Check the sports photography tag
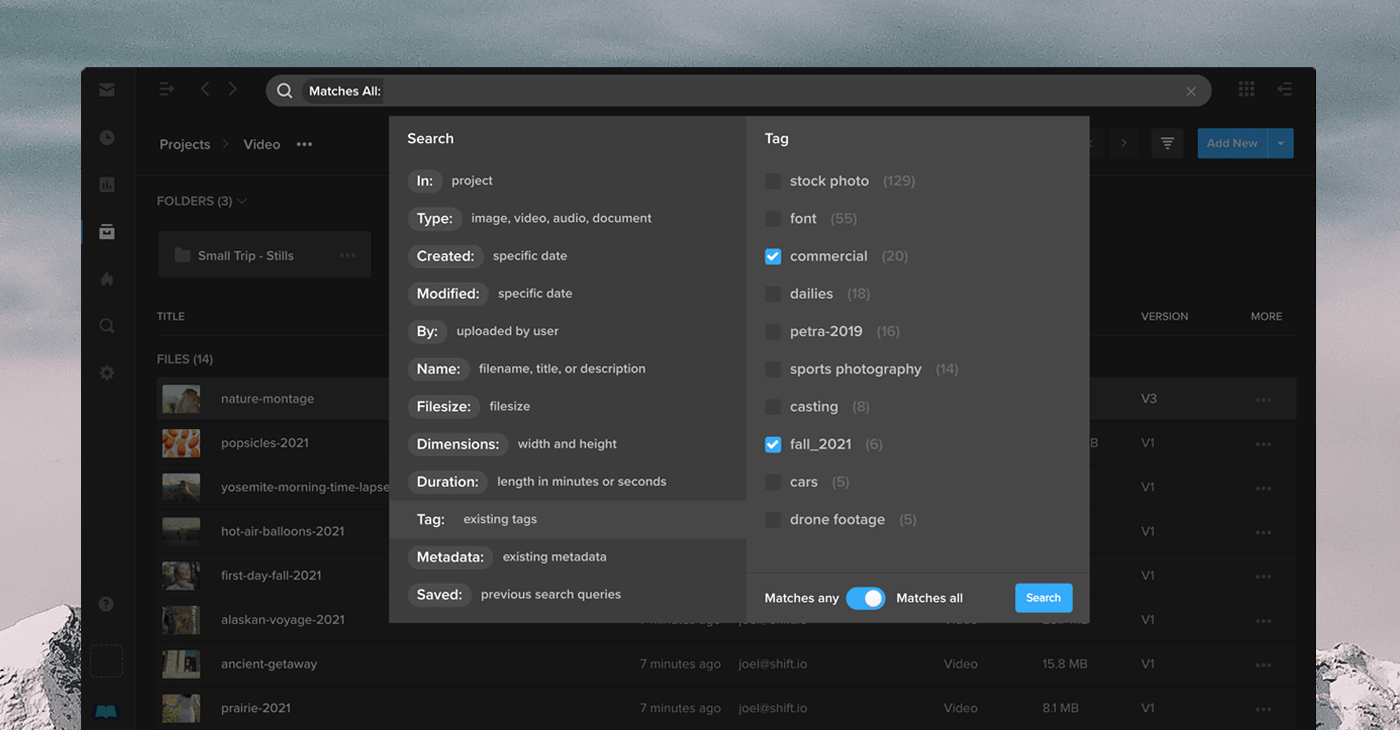Image resolution: width=1400 pixels, height=730 pixels. click(x=773, y=369)
